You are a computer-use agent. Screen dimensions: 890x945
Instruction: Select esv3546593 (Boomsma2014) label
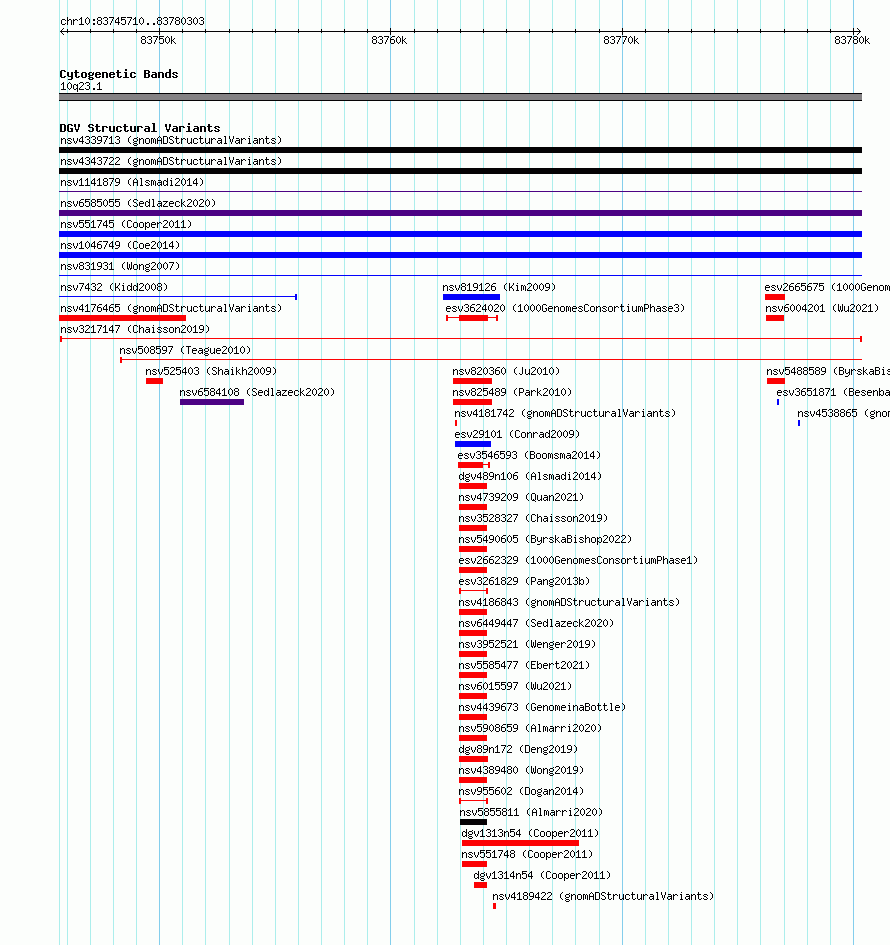pos(529,456)
